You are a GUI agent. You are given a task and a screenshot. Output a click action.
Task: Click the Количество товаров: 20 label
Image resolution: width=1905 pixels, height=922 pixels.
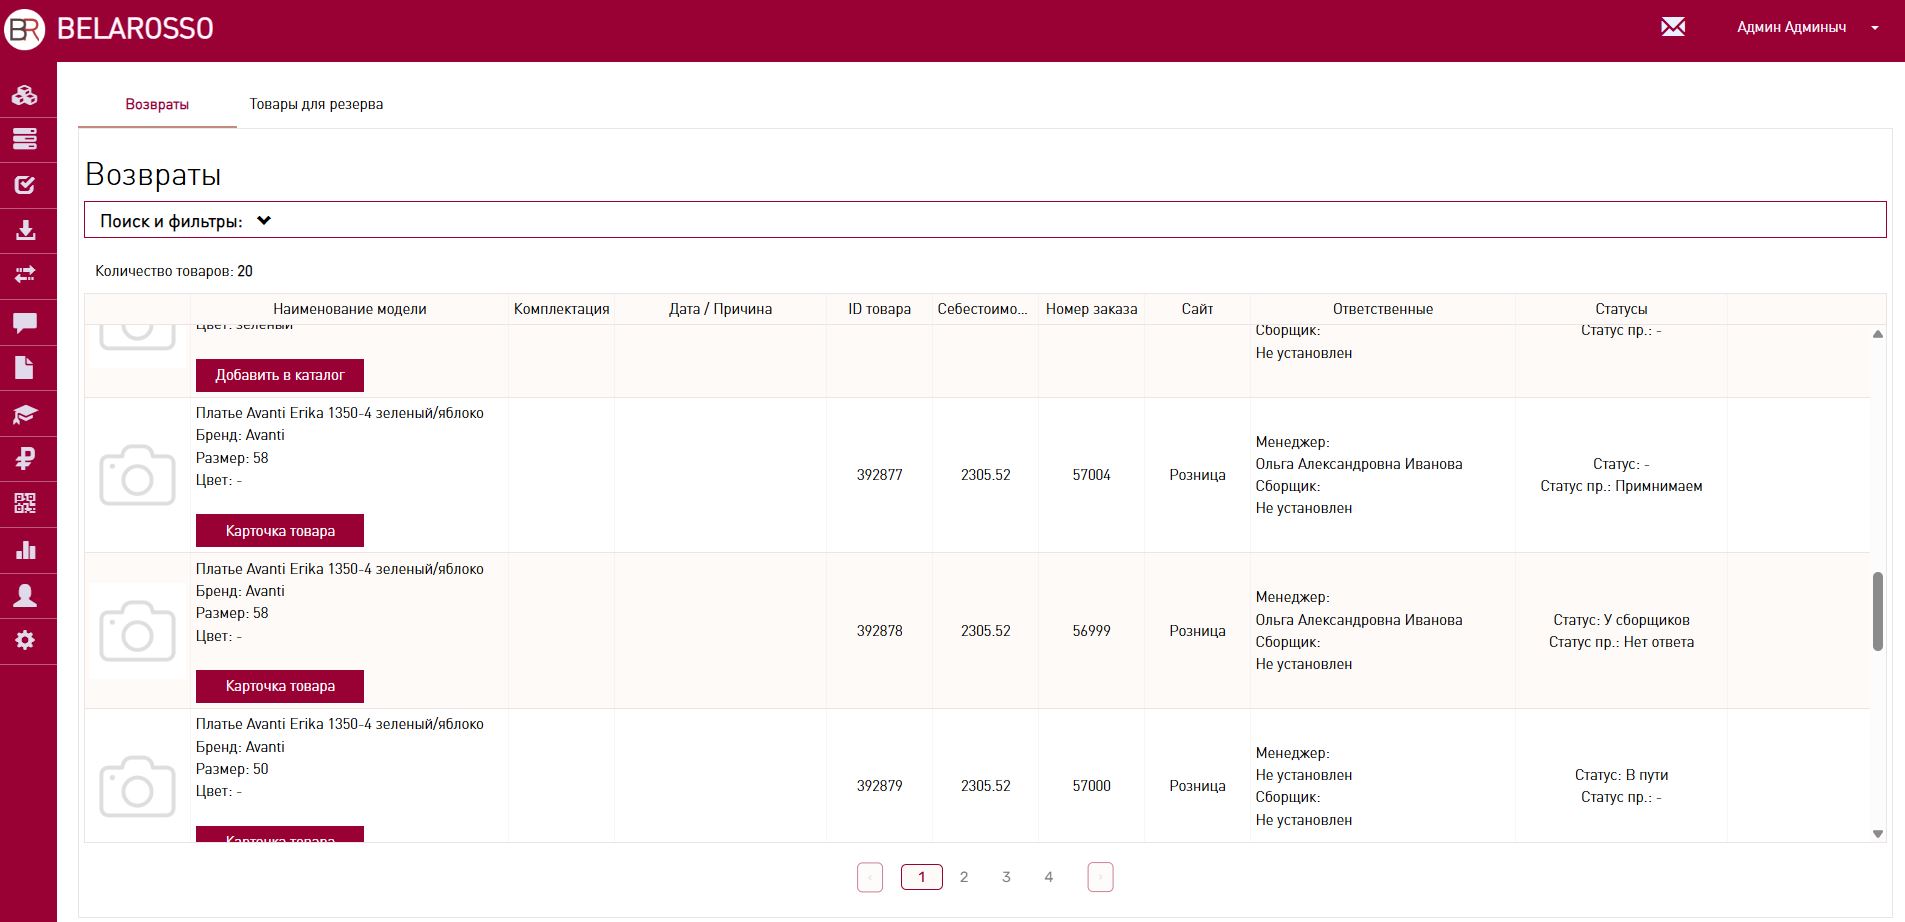click(174, 271)
